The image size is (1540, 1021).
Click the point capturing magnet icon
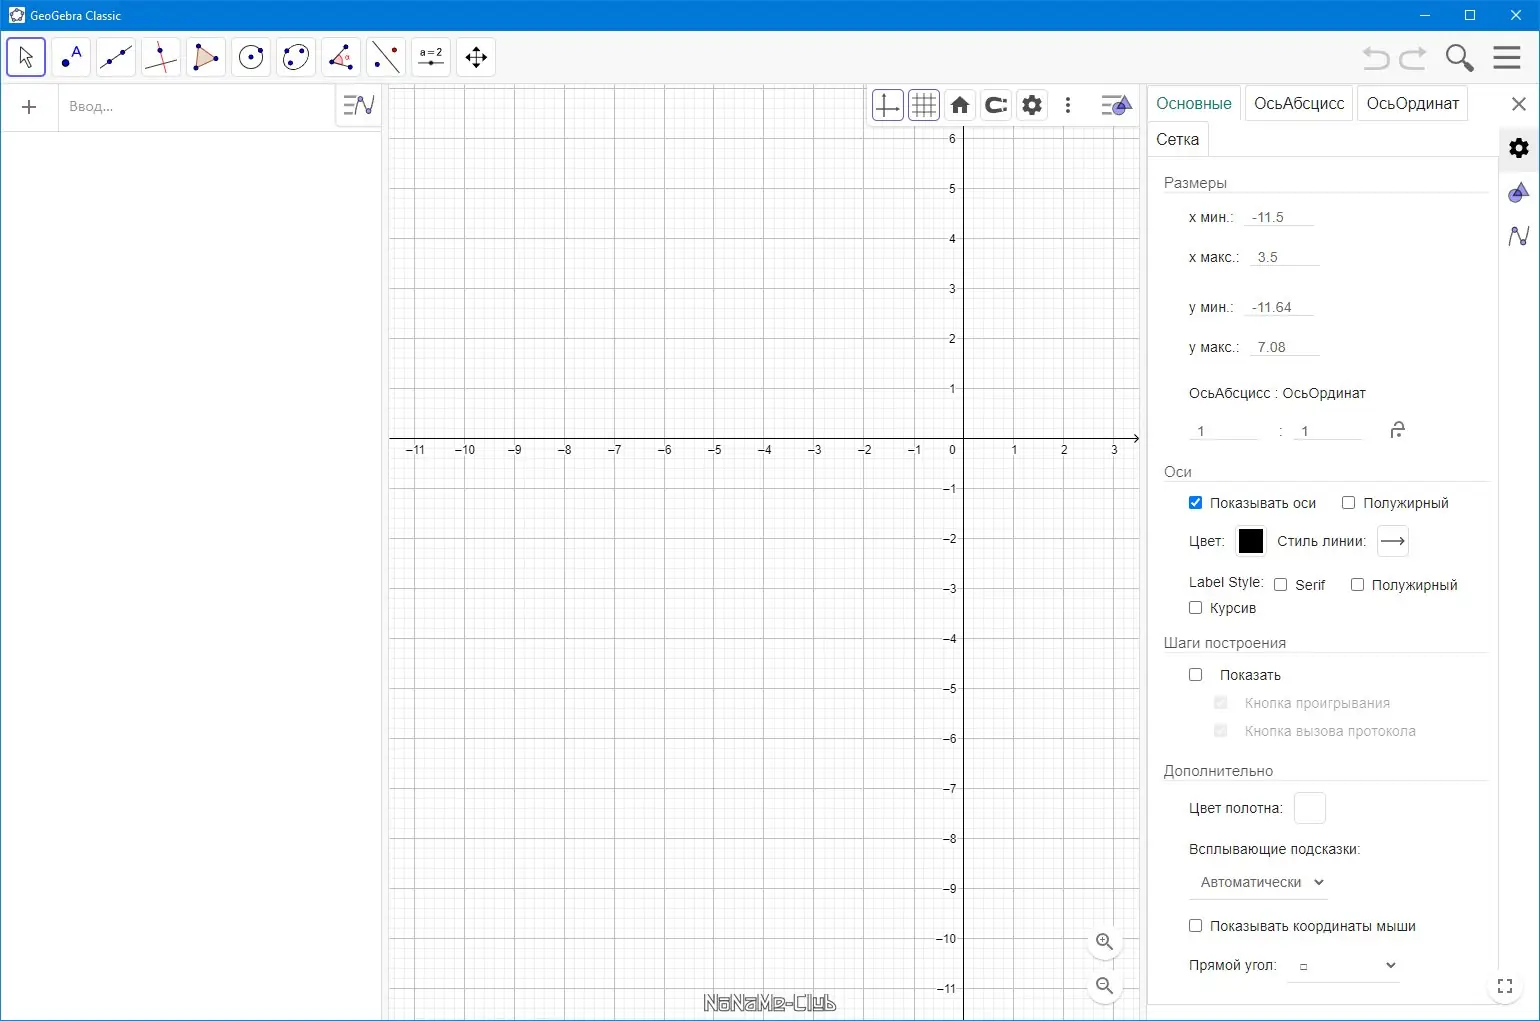996,105
